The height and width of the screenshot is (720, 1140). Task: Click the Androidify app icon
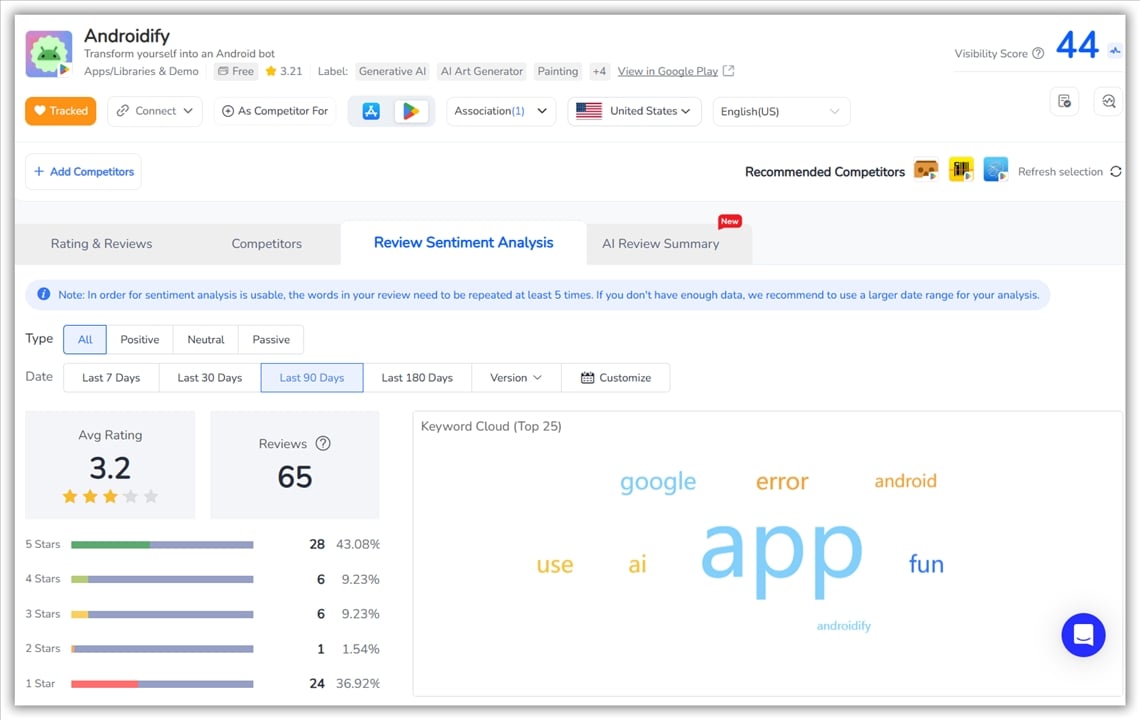[49, 54]
